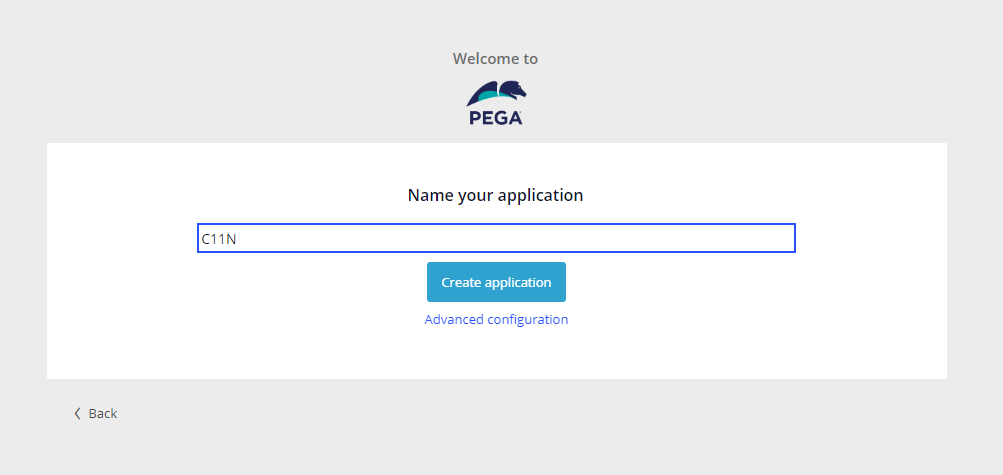Image resolution: width=1003 pixels, height=475 pixels.
Task: Click the "Name your application" heading
Action: tap(495, 195)
